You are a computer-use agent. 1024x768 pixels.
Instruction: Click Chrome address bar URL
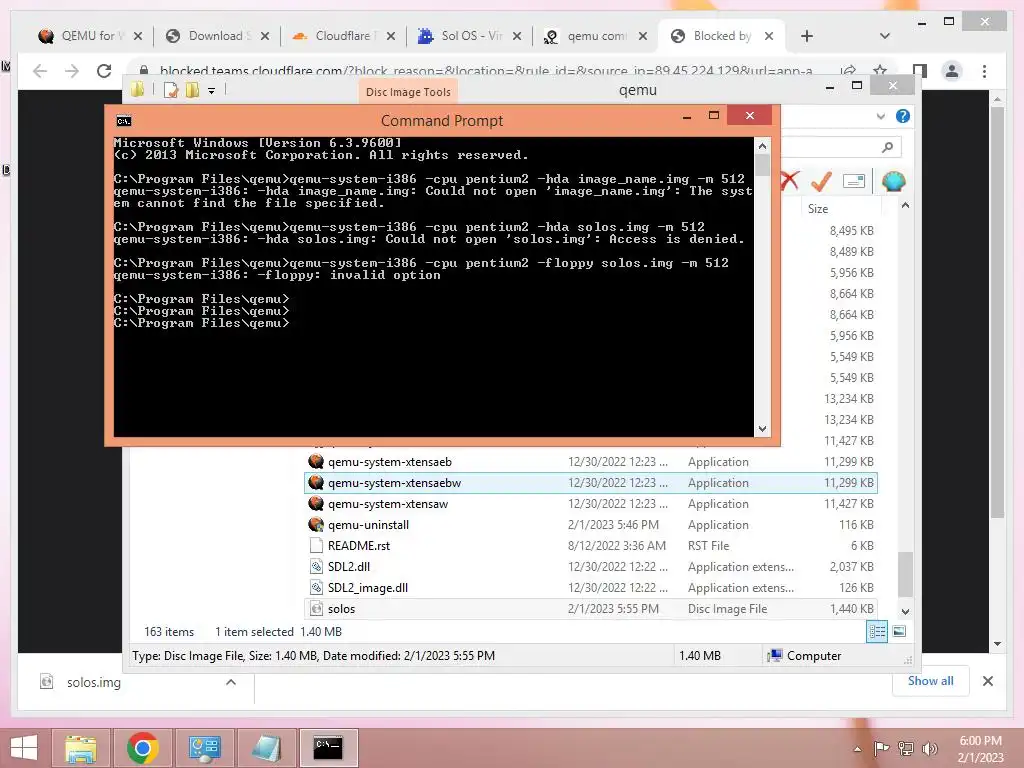tap(486, 71)
